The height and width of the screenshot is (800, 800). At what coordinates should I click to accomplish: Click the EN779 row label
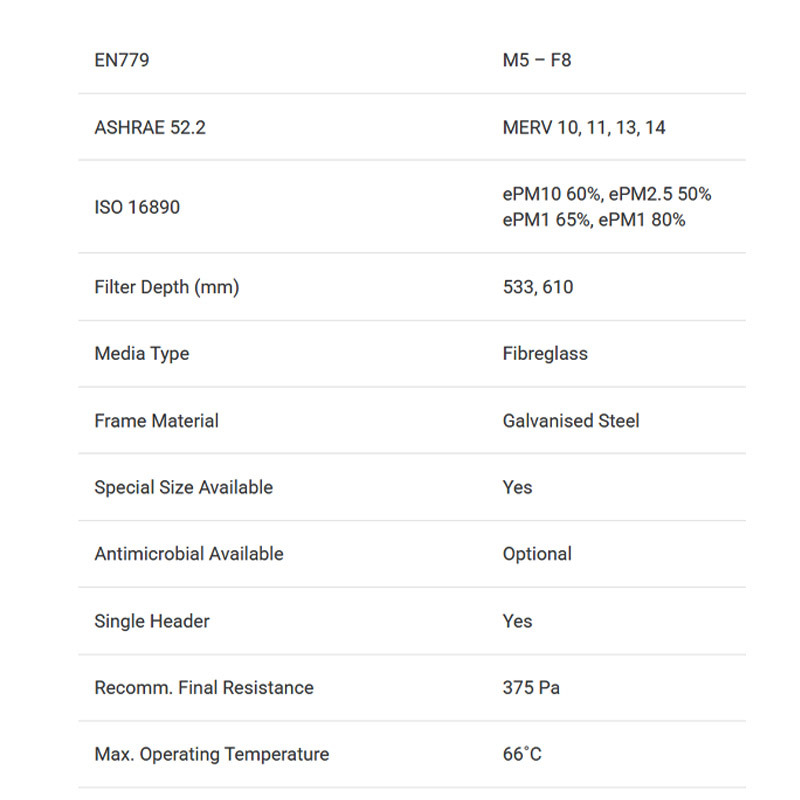coord(122,60)
